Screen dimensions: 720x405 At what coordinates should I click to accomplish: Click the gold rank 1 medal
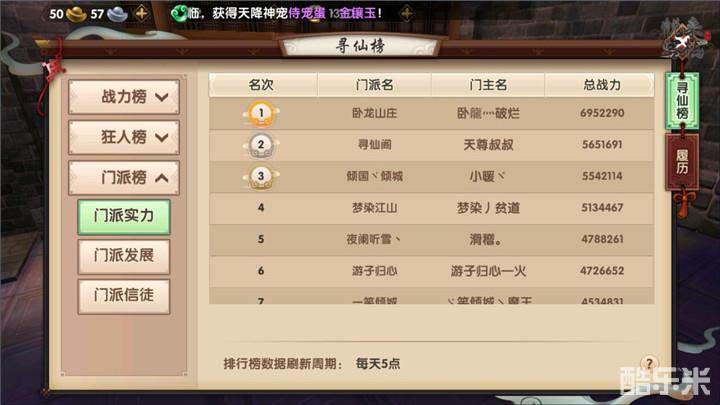tap(261, 113)
